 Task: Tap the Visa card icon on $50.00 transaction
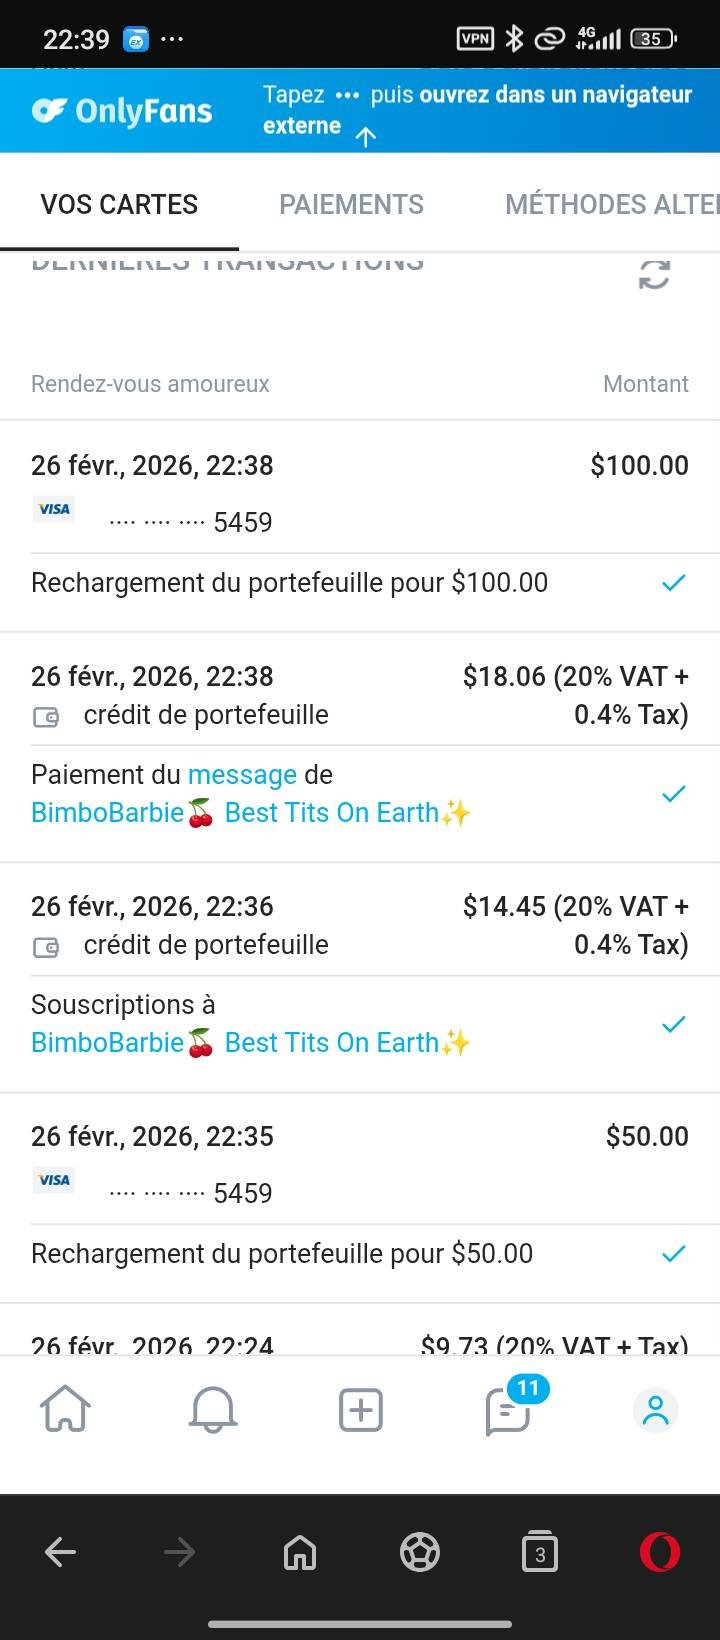click(x=54, y=1180)
